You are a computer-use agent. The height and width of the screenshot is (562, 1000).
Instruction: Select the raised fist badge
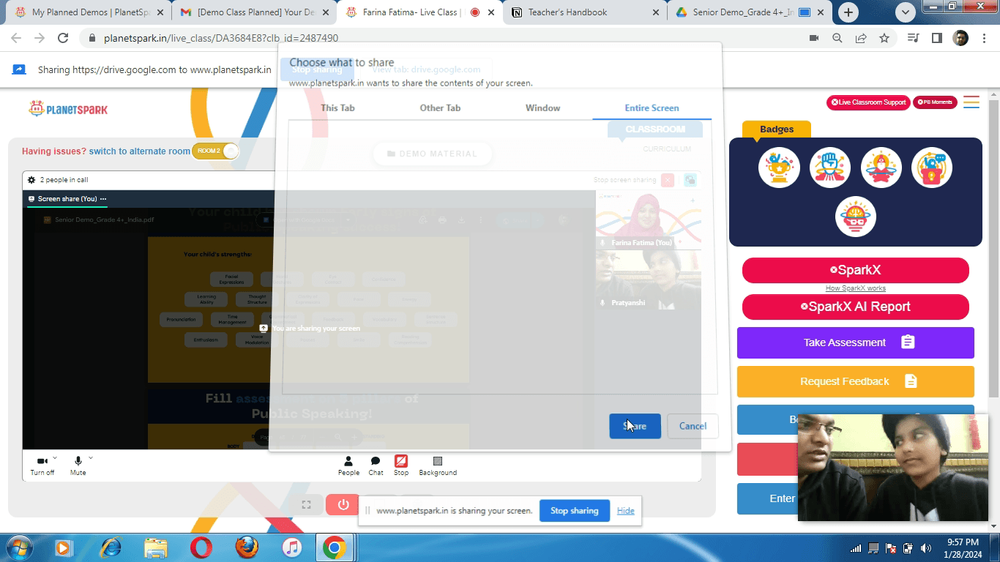pyautogui.click(x=830, y=167)
